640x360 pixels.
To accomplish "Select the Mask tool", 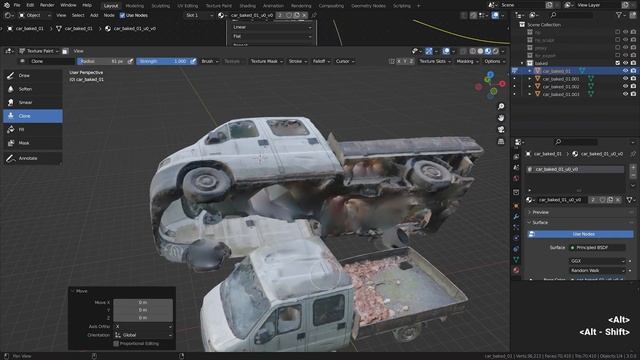I will coord(33,143).
